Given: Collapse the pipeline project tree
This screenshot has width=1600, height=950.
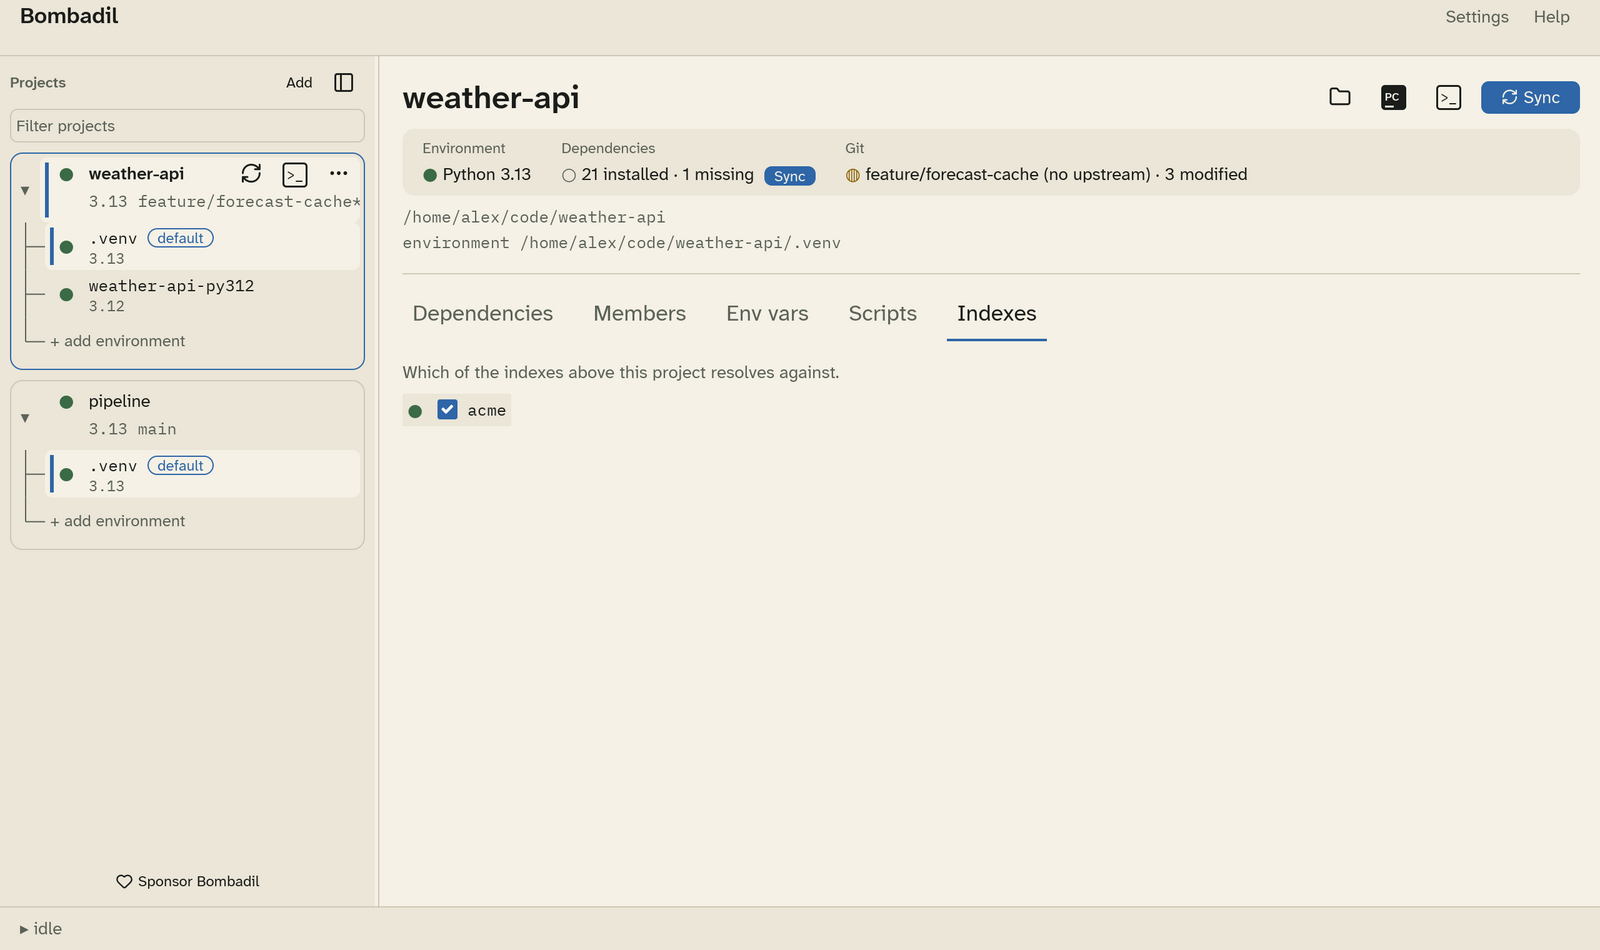Looking at the screenshot, I should click(25, 418).
